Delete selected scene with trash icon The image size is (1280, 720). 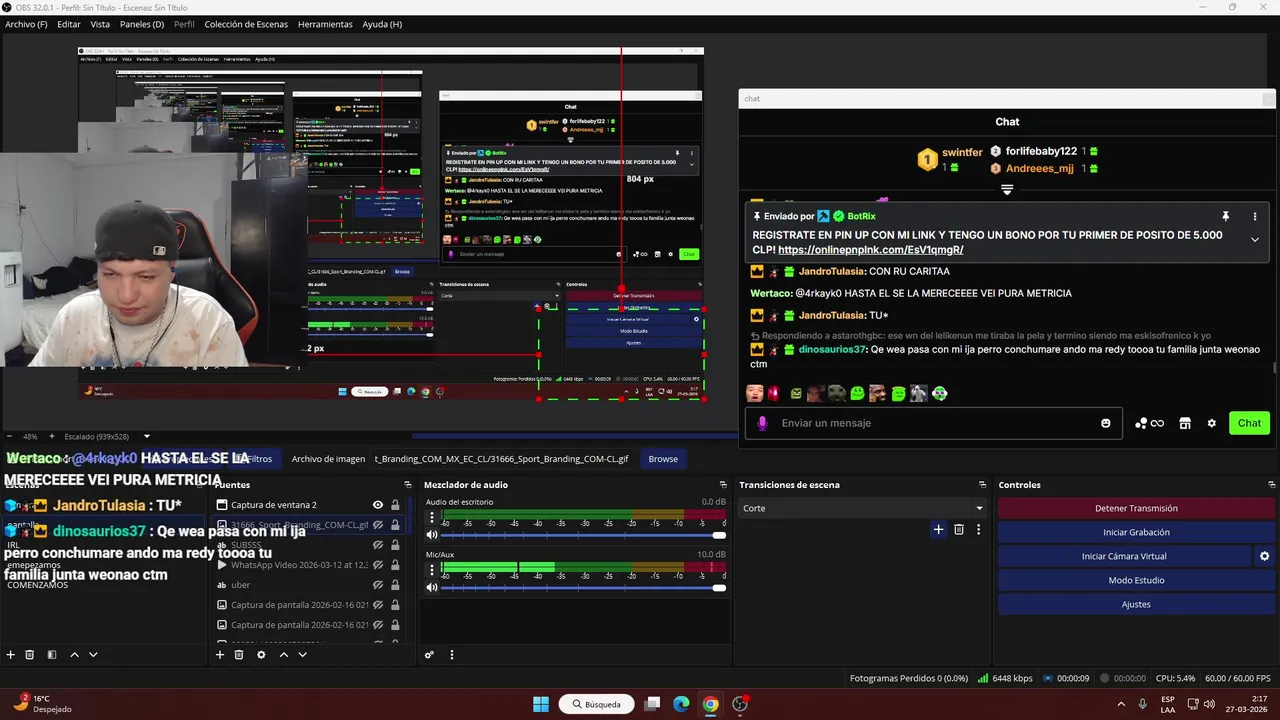pyautogui.click(x=30, y=655)
